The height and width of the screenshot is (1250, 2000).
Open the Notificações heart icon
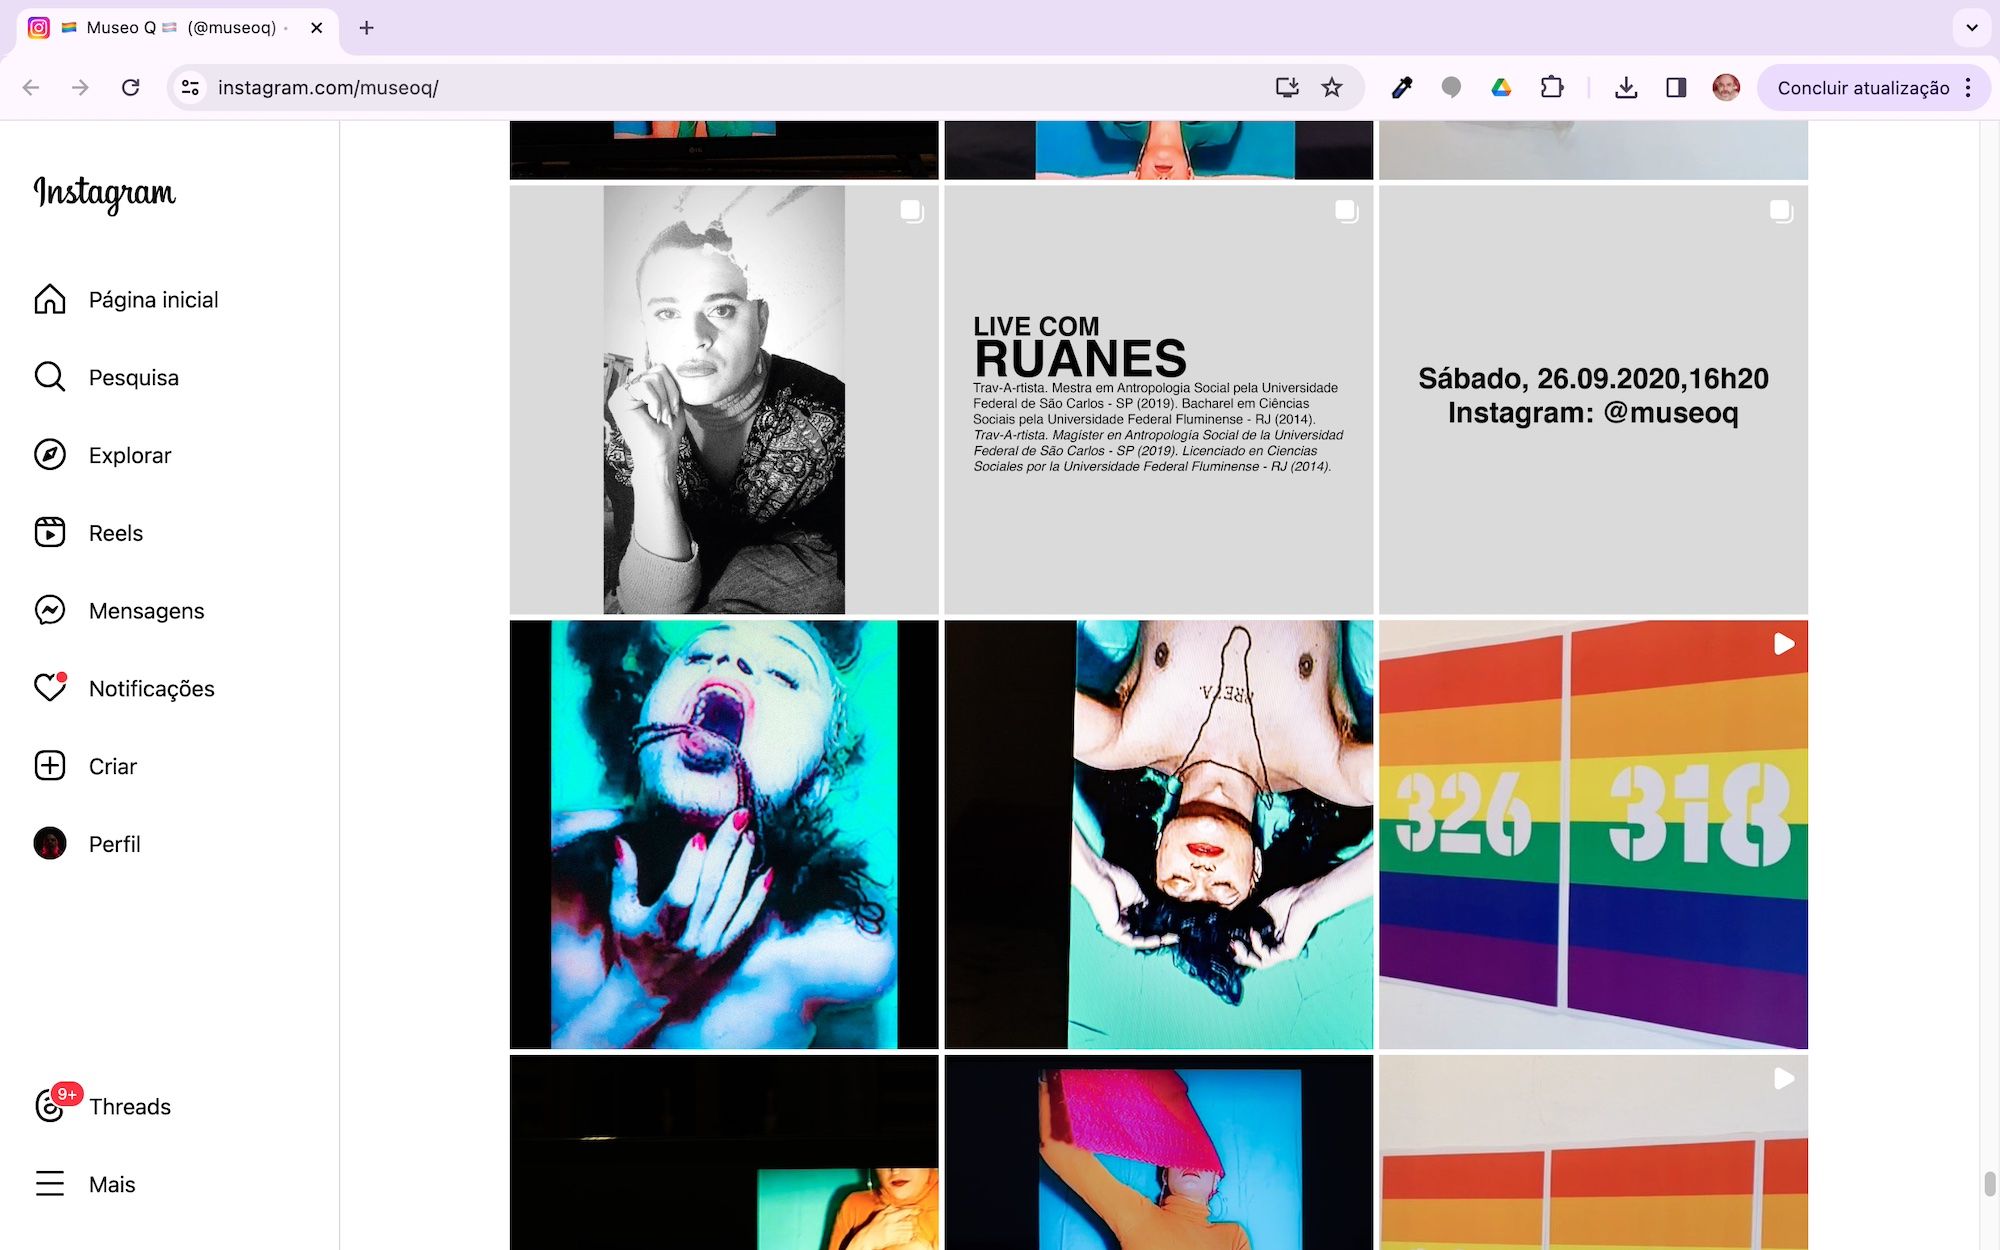pyautogui.click(x=50, y=688)
